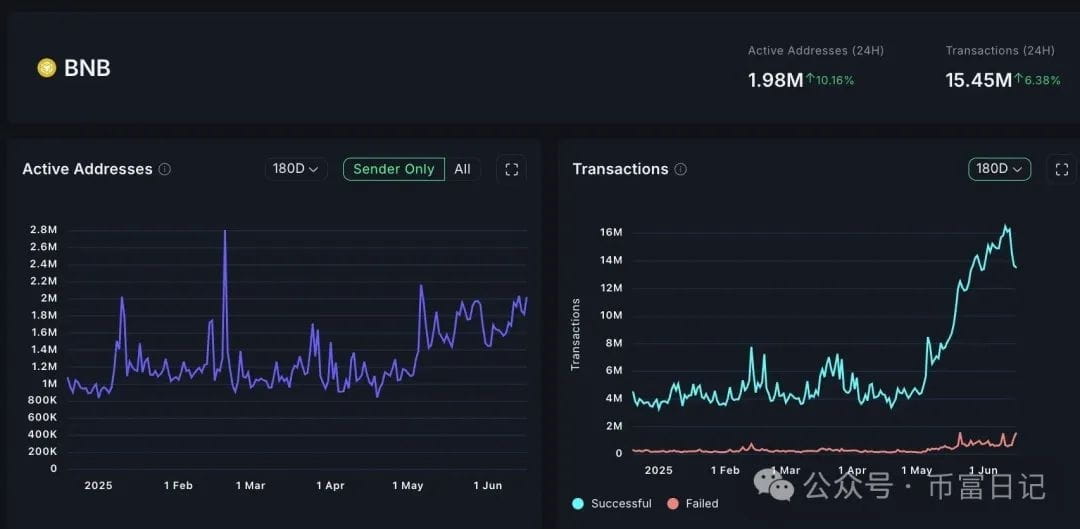This screenshot has width=1080, height=529.
Task: Click the Transactions chart heading
Action: click(x=620, y=169)
